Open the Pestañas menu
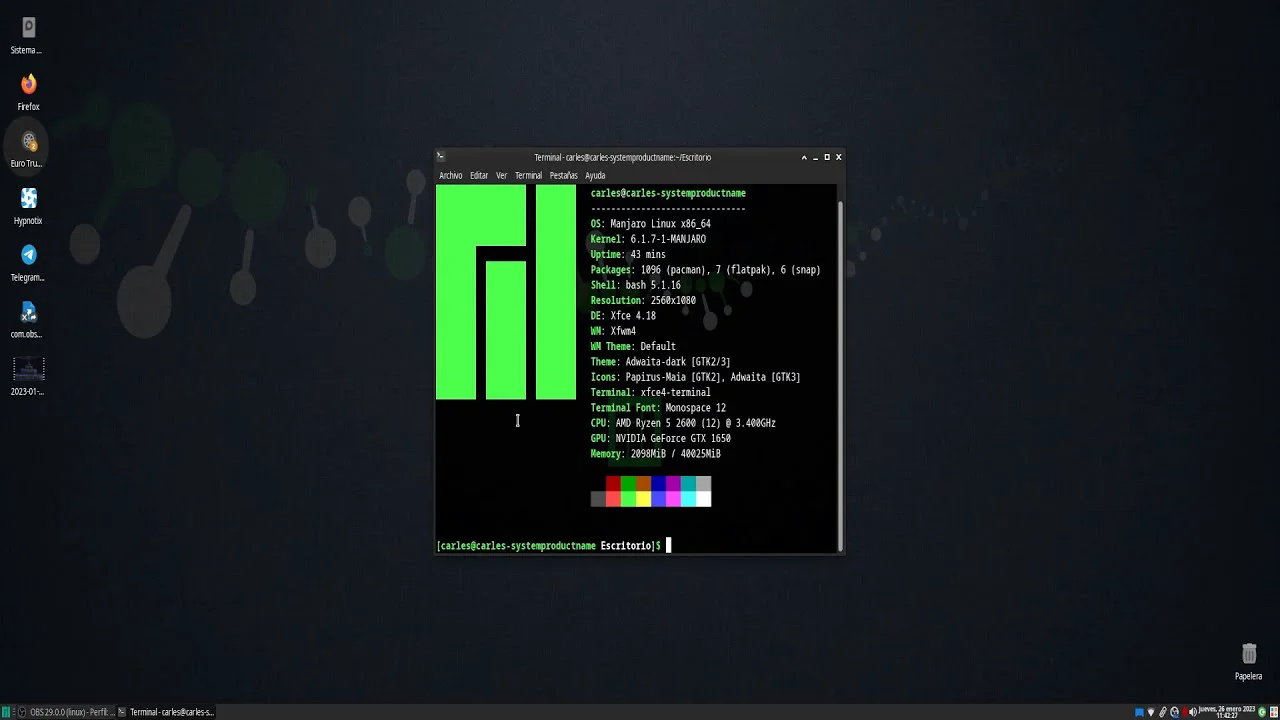This screenshot has width=1280, height=720. pos(563,175)
